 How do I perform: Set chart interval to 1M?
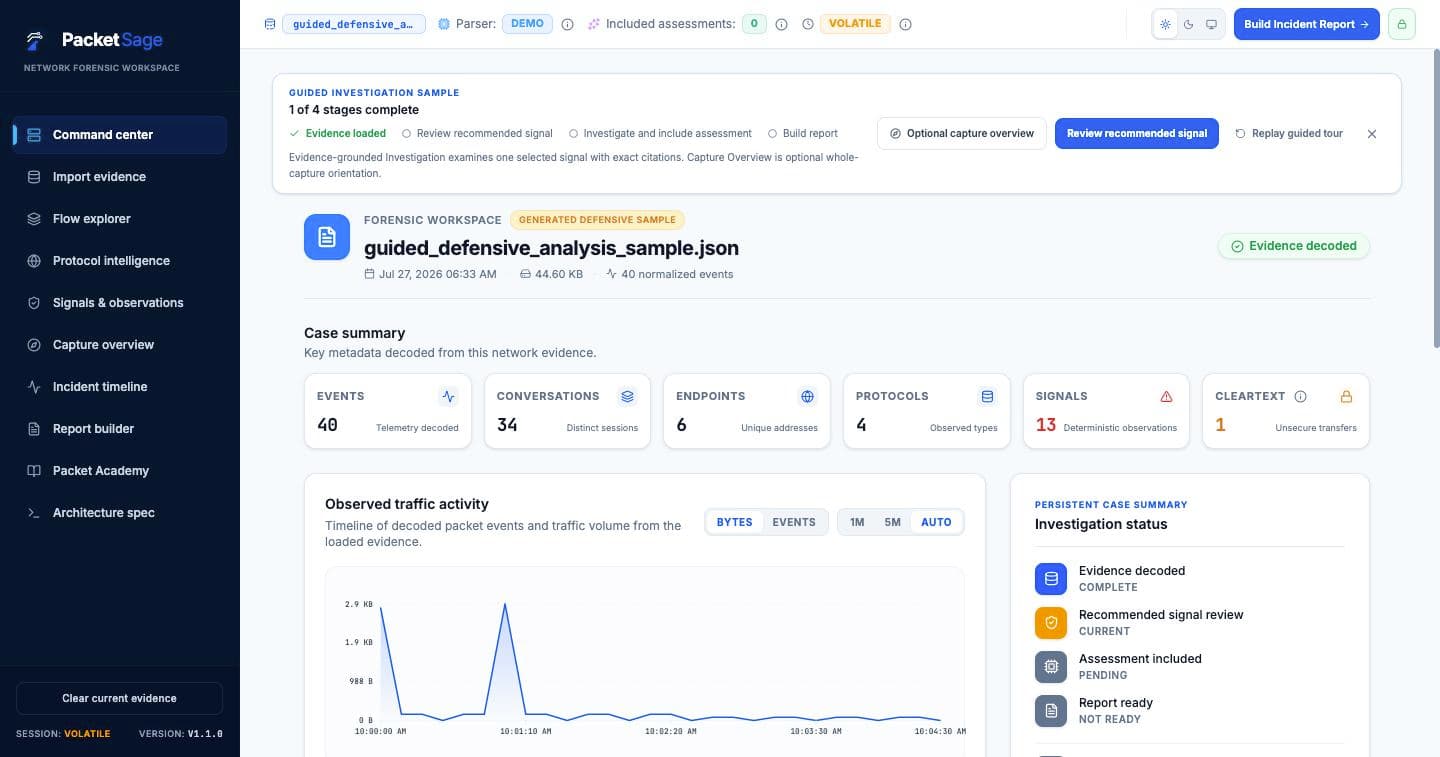[x=857, y=522]
